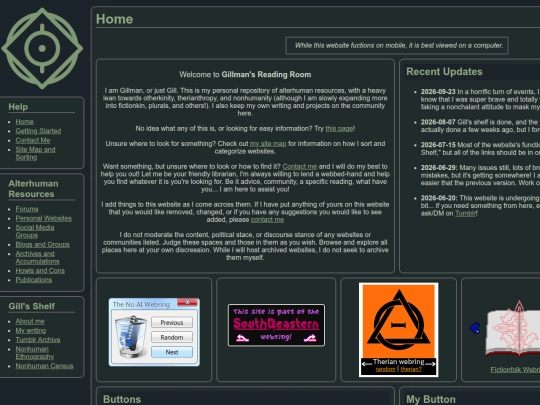The height and width of the screenshot is (405, 540).
Task: Open Forums under Alterhuman Resources
Action: pos(27,209)
